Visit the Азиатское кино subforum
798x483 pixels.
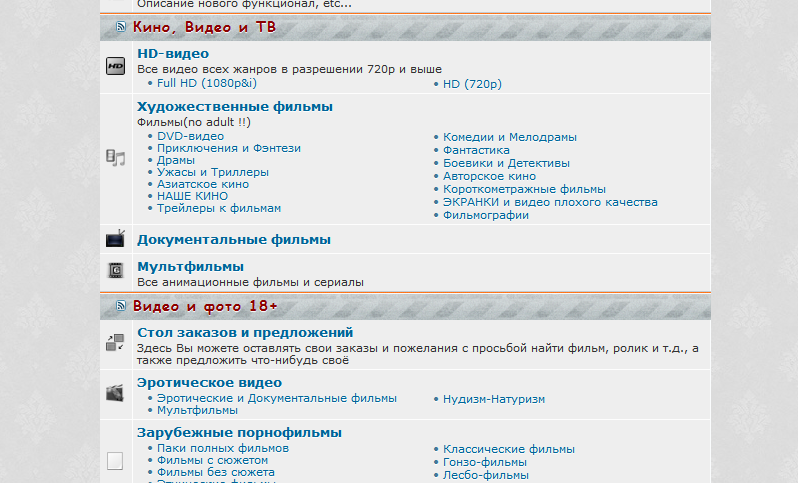click(203, 184)
